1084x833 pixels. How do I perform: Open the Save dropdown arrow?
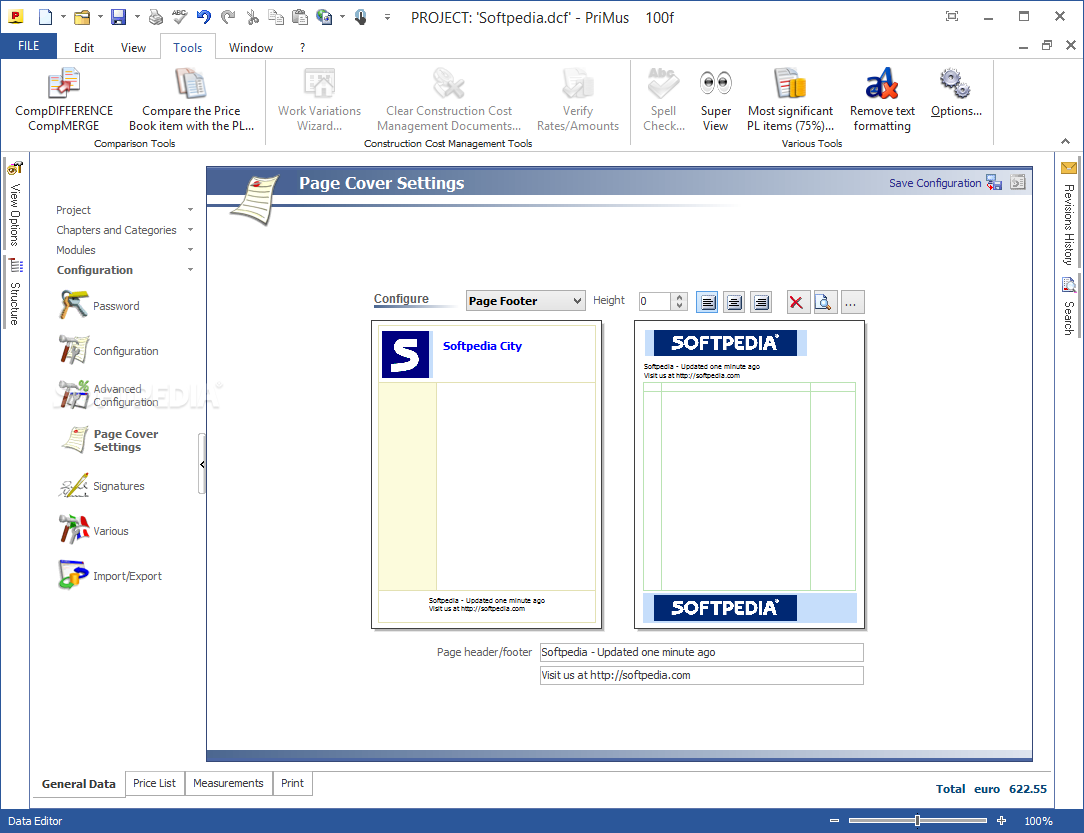click(137, 17)
